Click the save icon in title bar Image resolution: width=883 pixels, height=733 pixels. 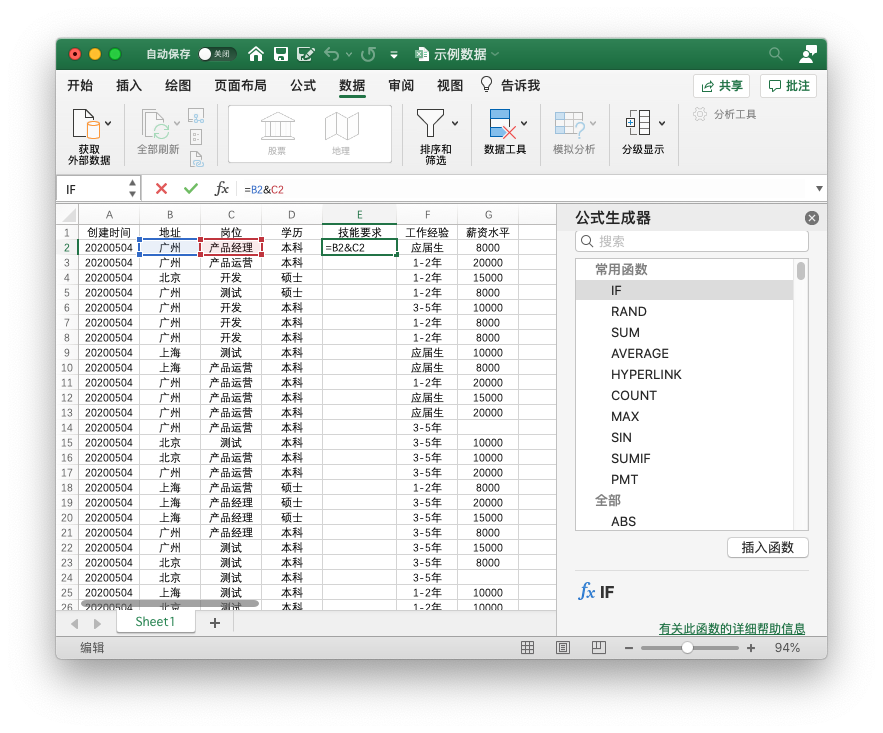point(281,54)
